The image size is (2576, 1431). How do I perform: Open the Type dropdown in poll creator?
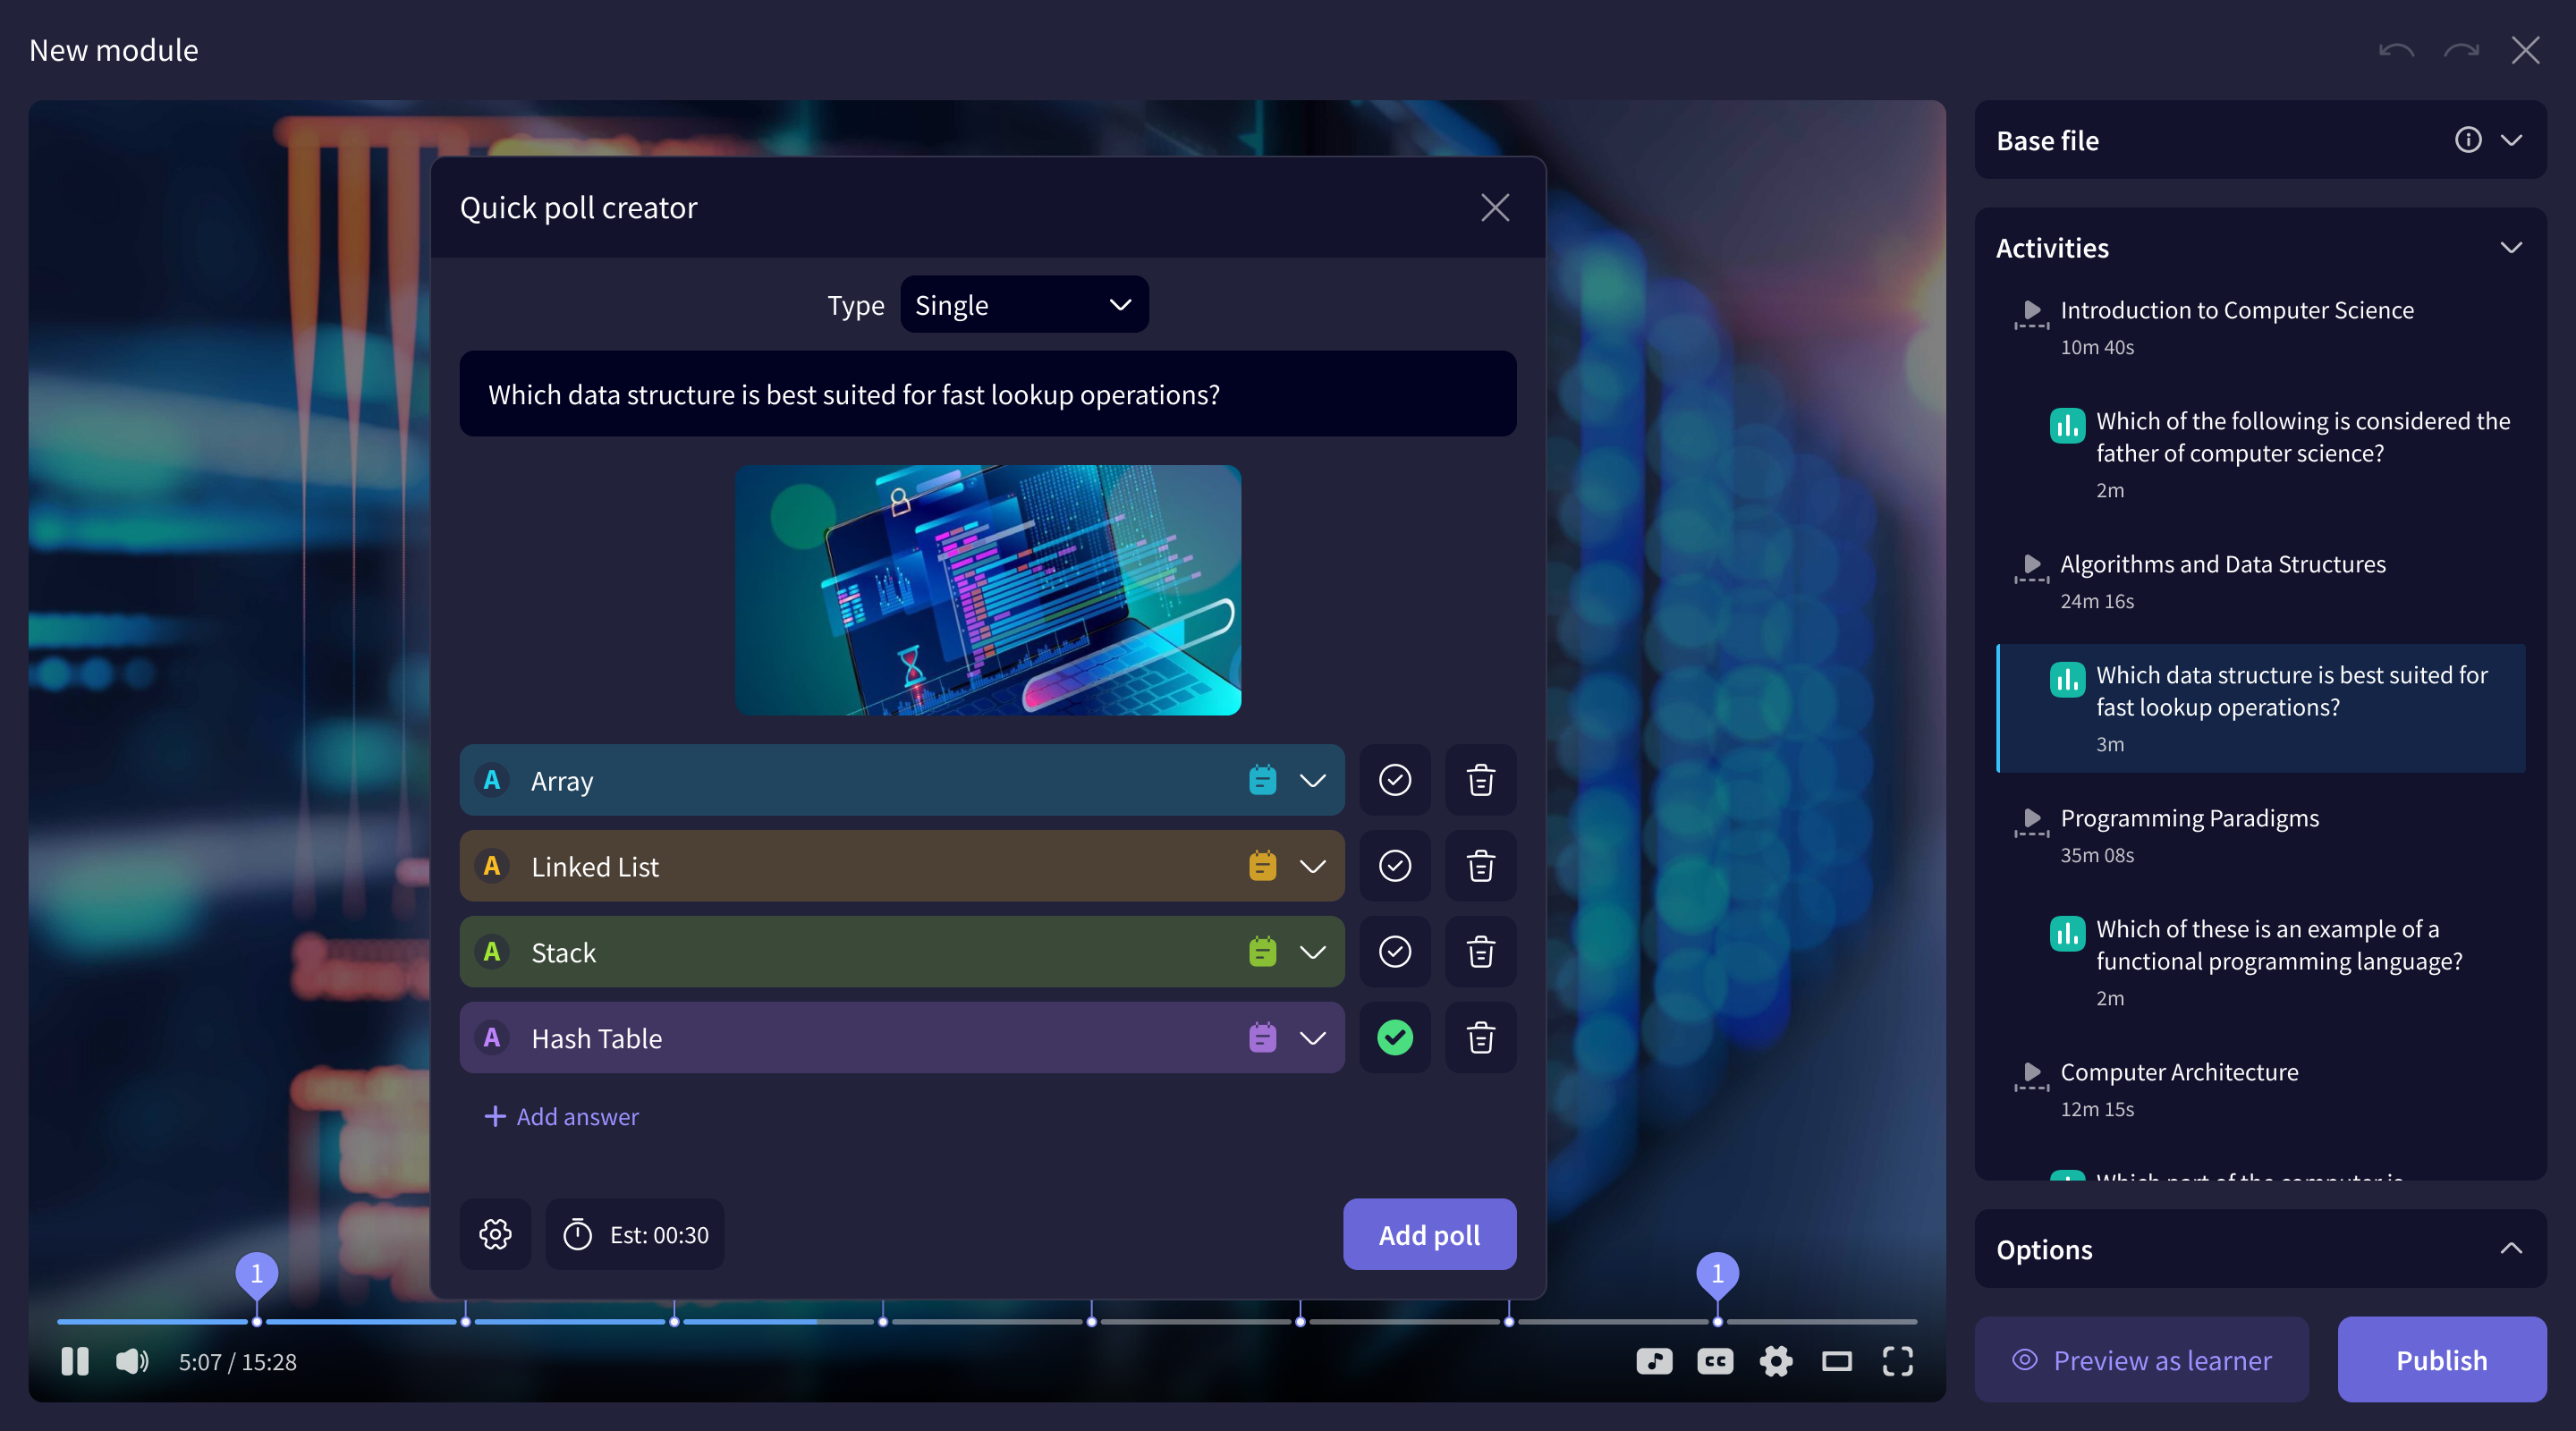coord(1024,303)
